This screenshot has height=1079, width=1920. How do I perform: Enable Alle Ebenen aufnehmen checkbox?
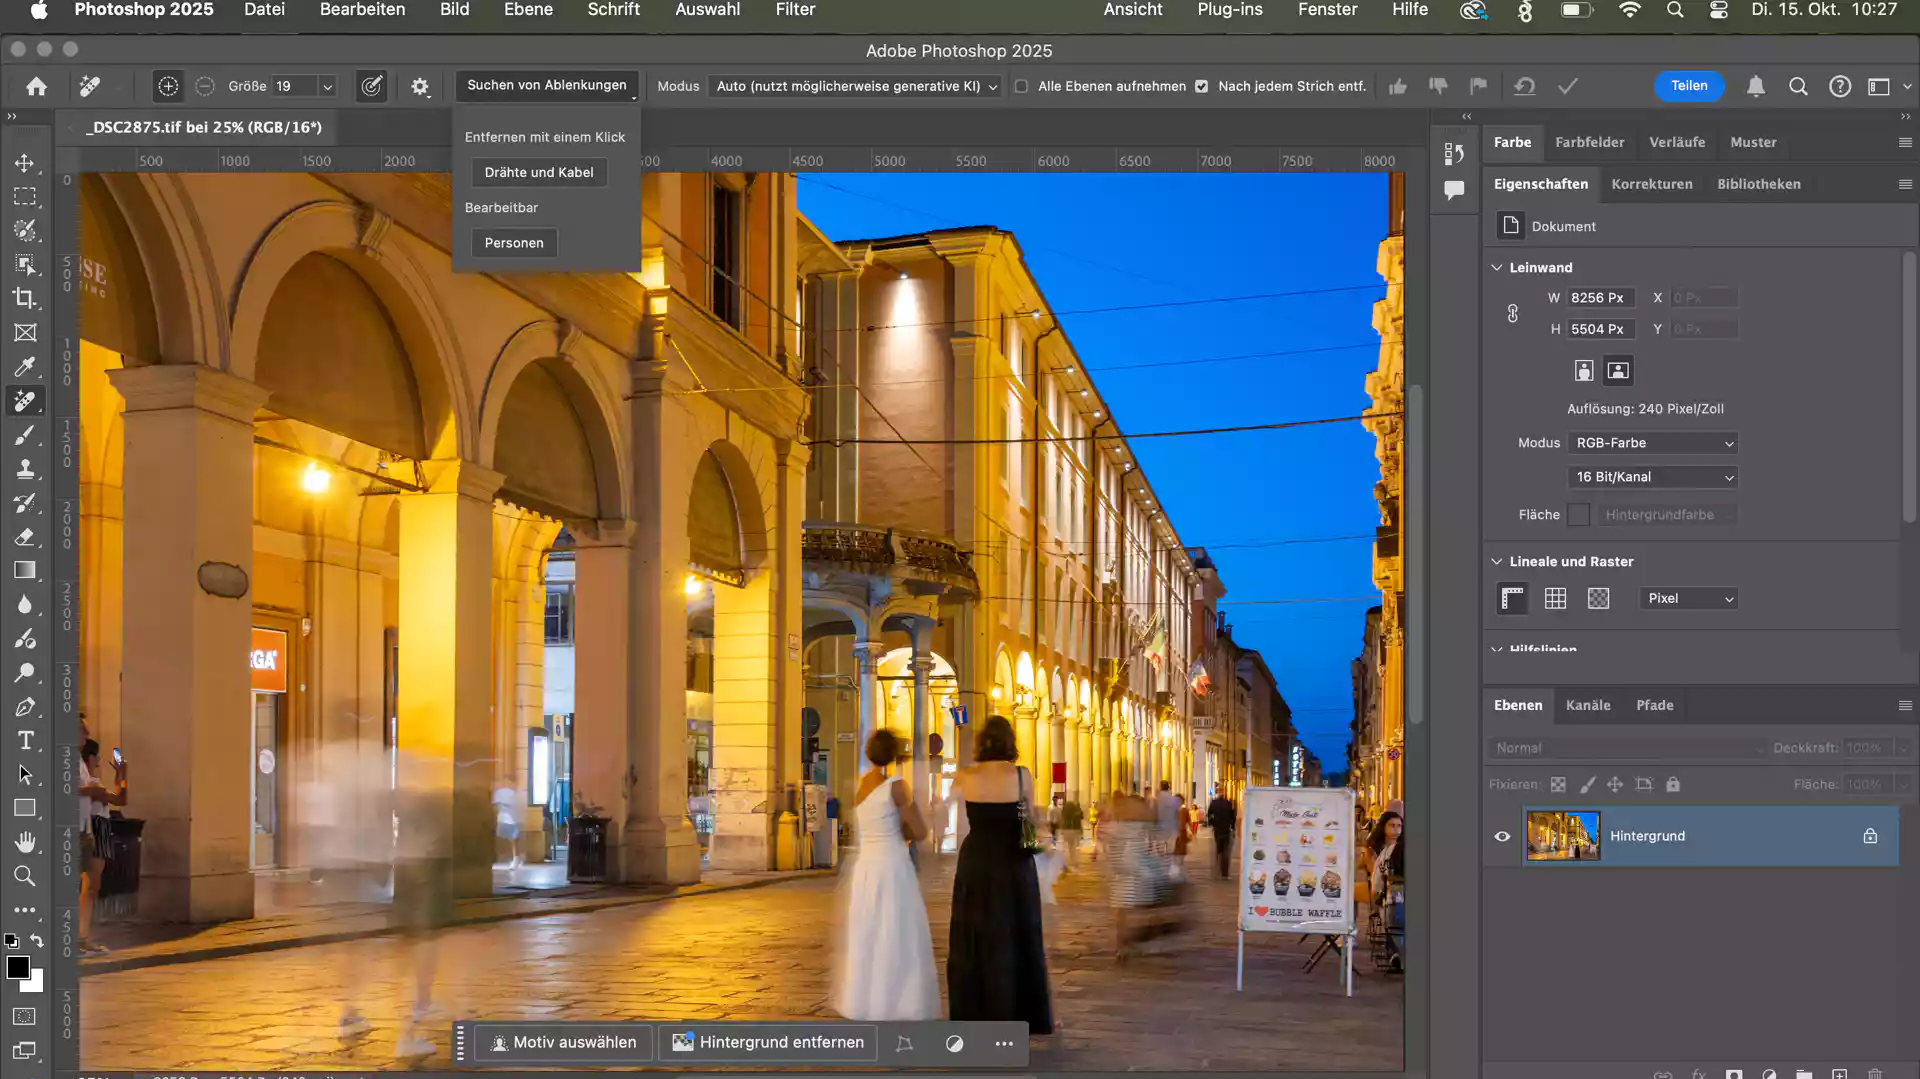[x=1021, y=86]
